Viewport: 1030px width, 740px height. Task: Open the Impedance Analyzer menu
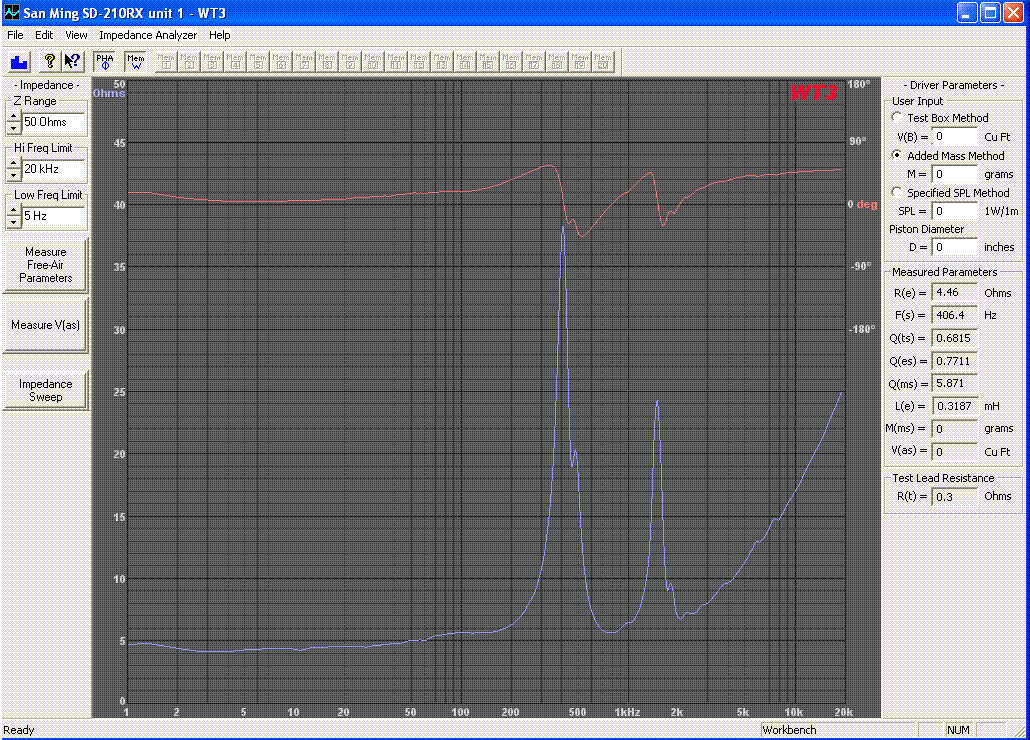148,35
